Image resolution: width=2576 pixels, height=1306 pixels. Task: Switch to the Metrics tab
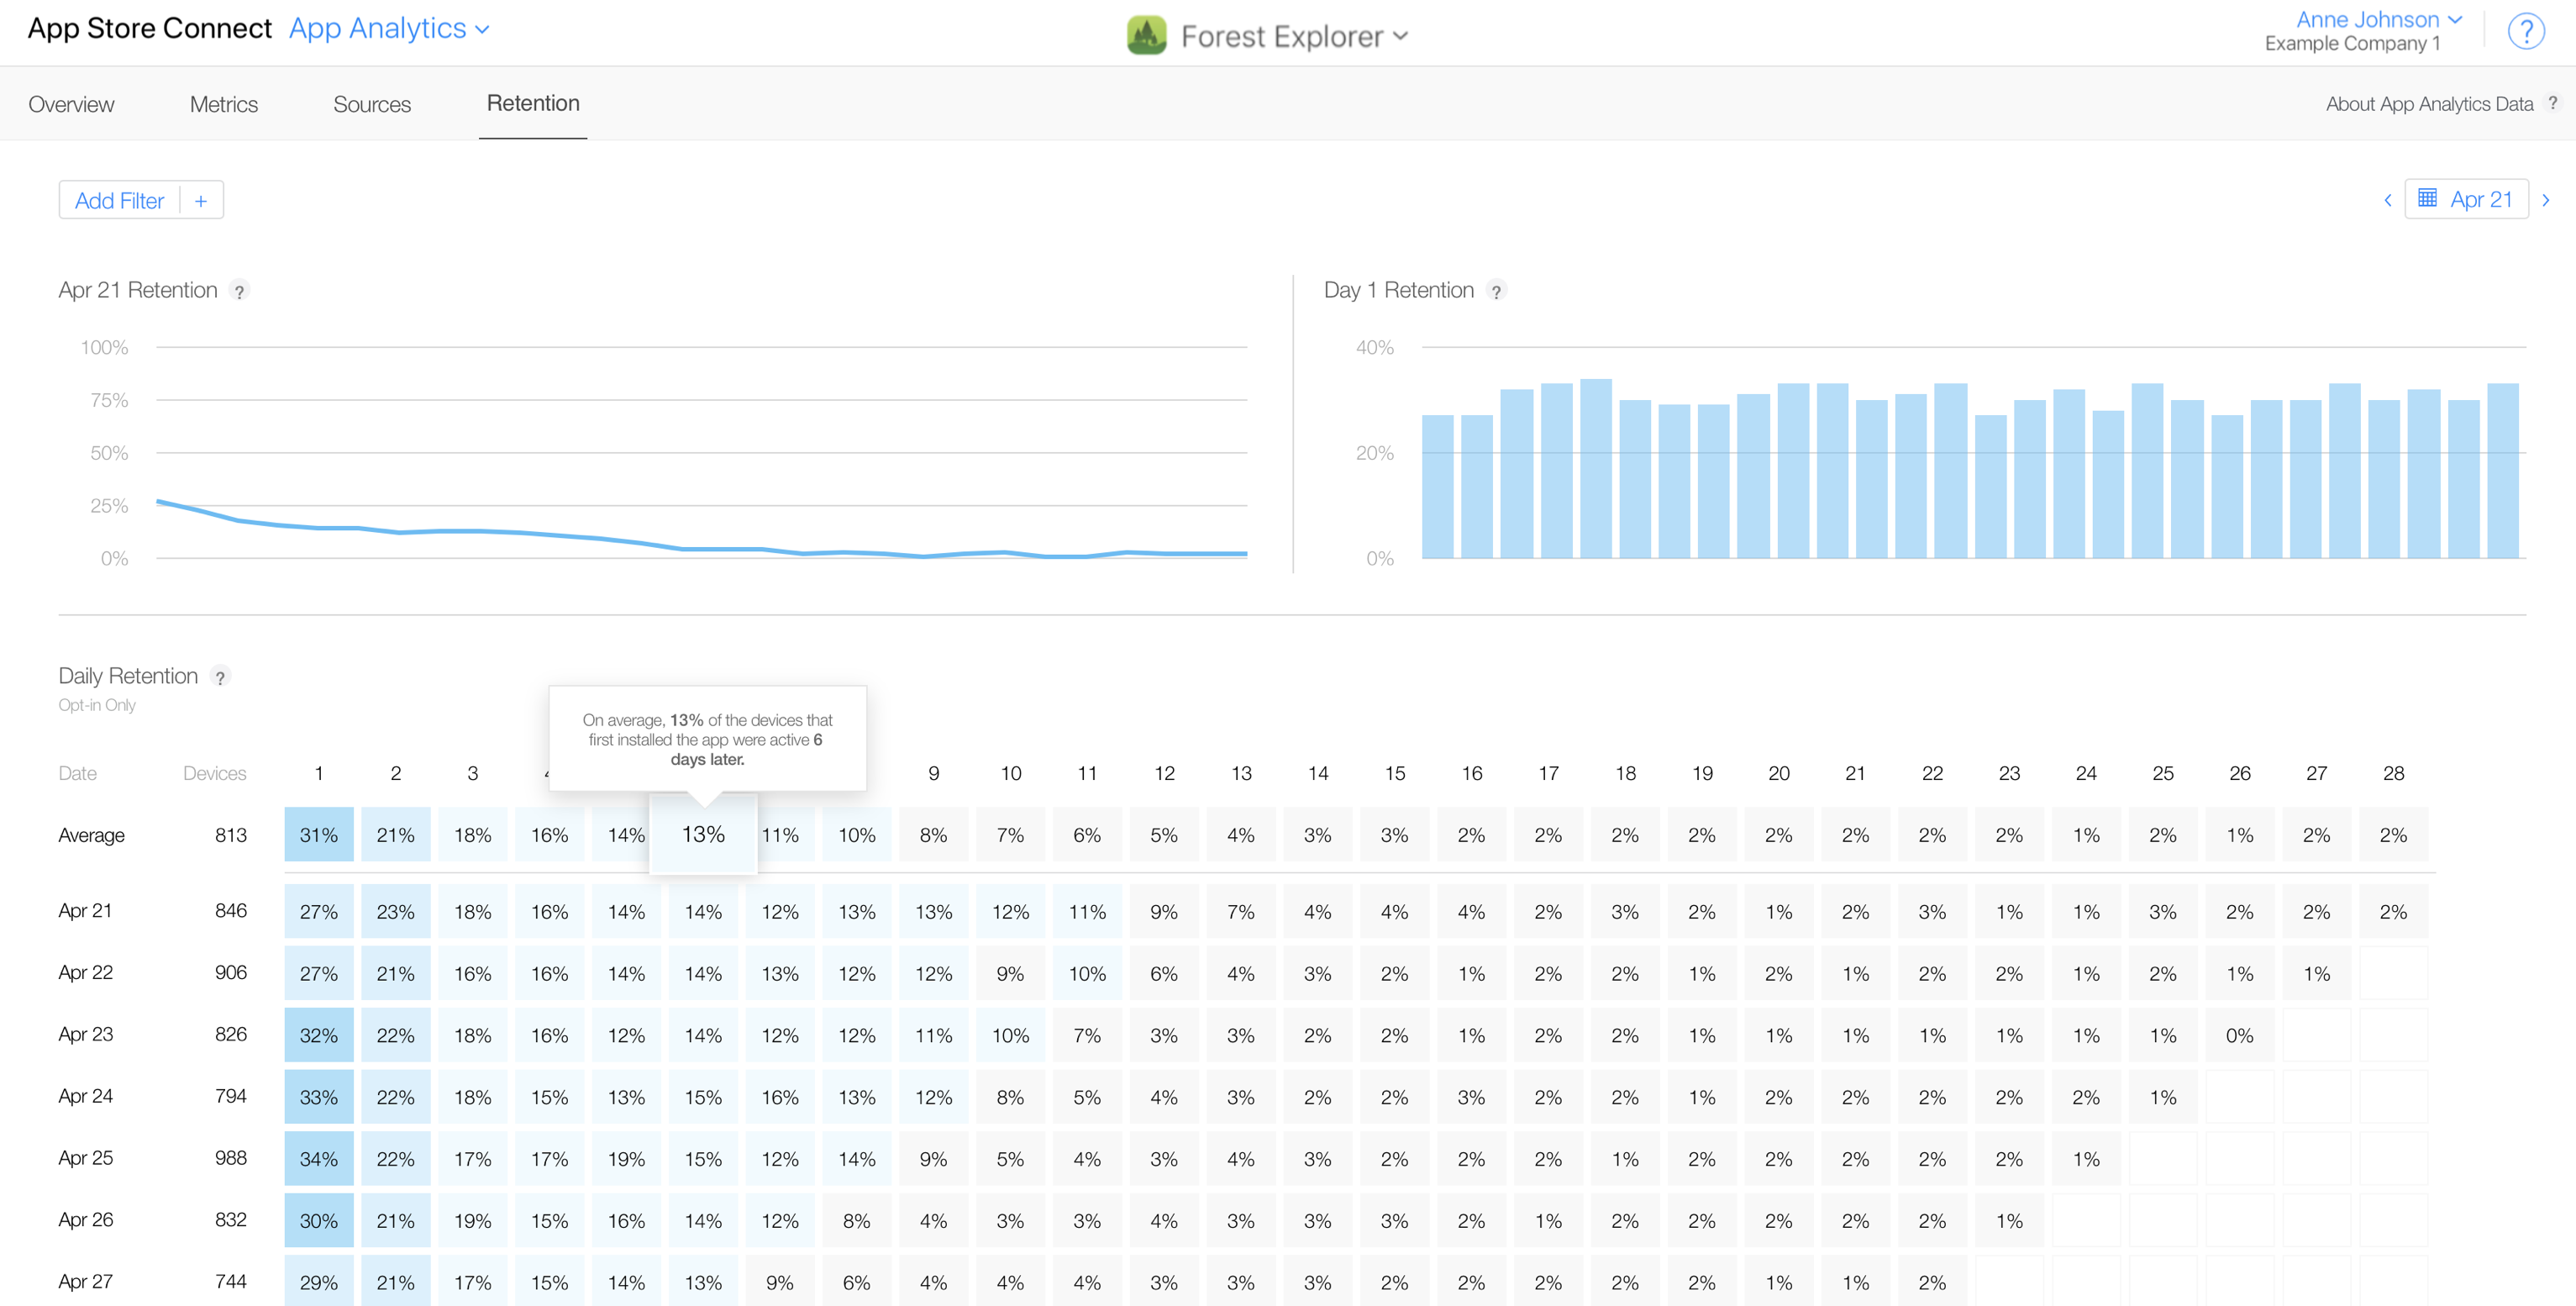click(x=224, y=104)
